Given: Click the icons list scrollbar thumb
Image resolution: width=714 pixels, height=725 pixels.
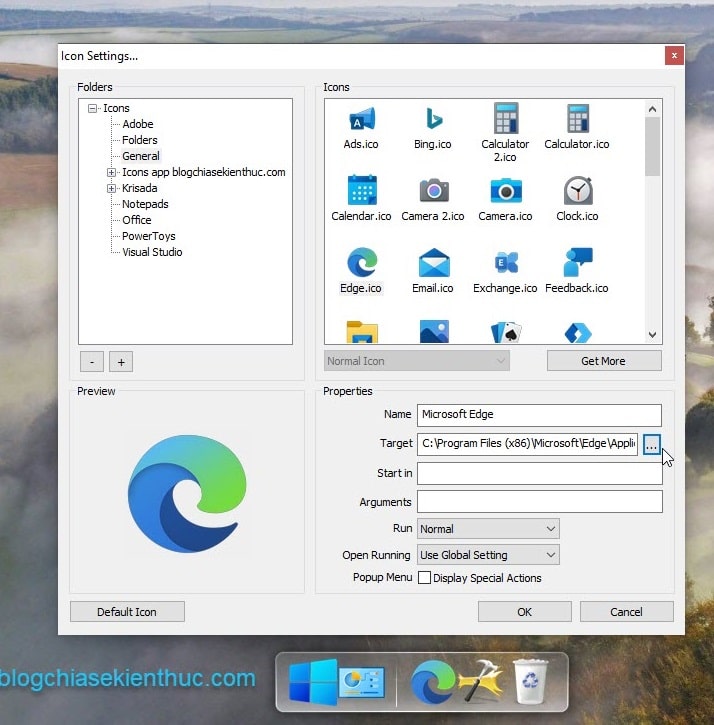Looking at the screenshot, I should click(652, 147).
